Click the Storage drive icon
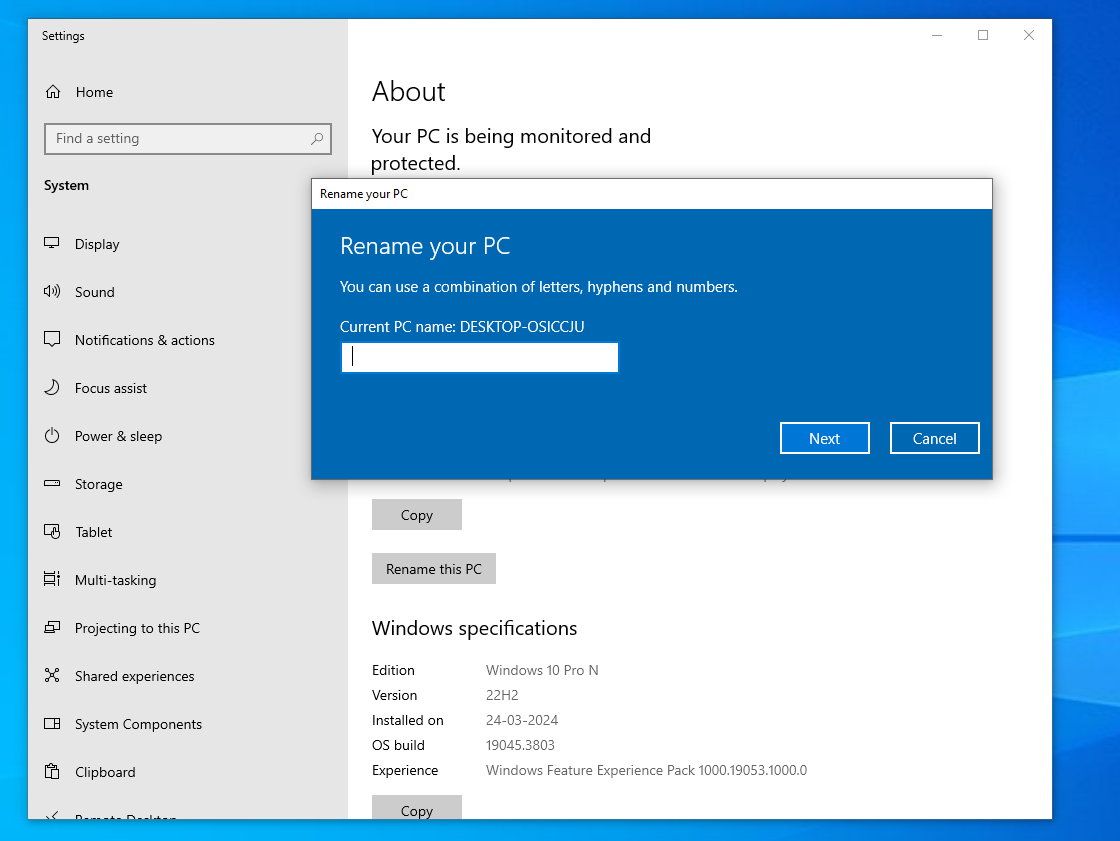Image resolution: width=1120 pixels, height=841 pixels. pyautogui.click(x=52, y=484)
